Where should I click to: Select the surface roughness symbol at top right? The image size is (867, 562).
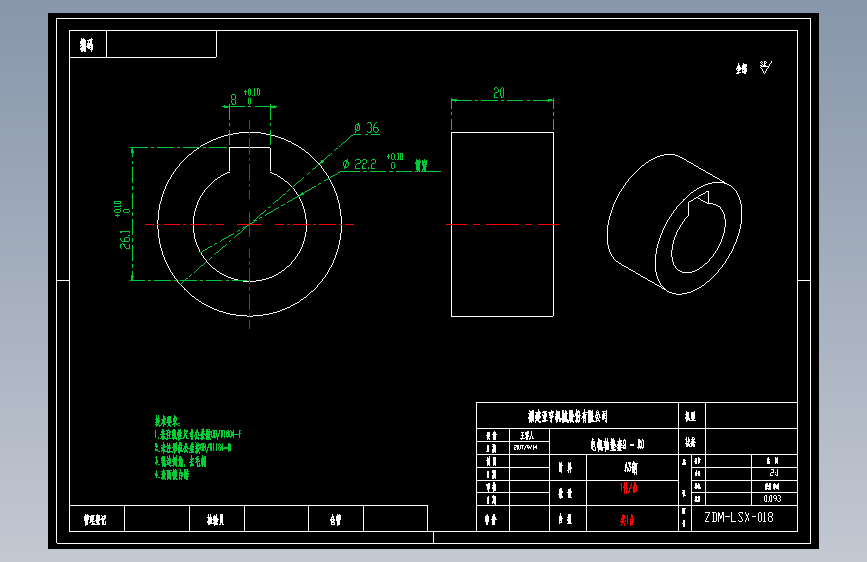765,67
